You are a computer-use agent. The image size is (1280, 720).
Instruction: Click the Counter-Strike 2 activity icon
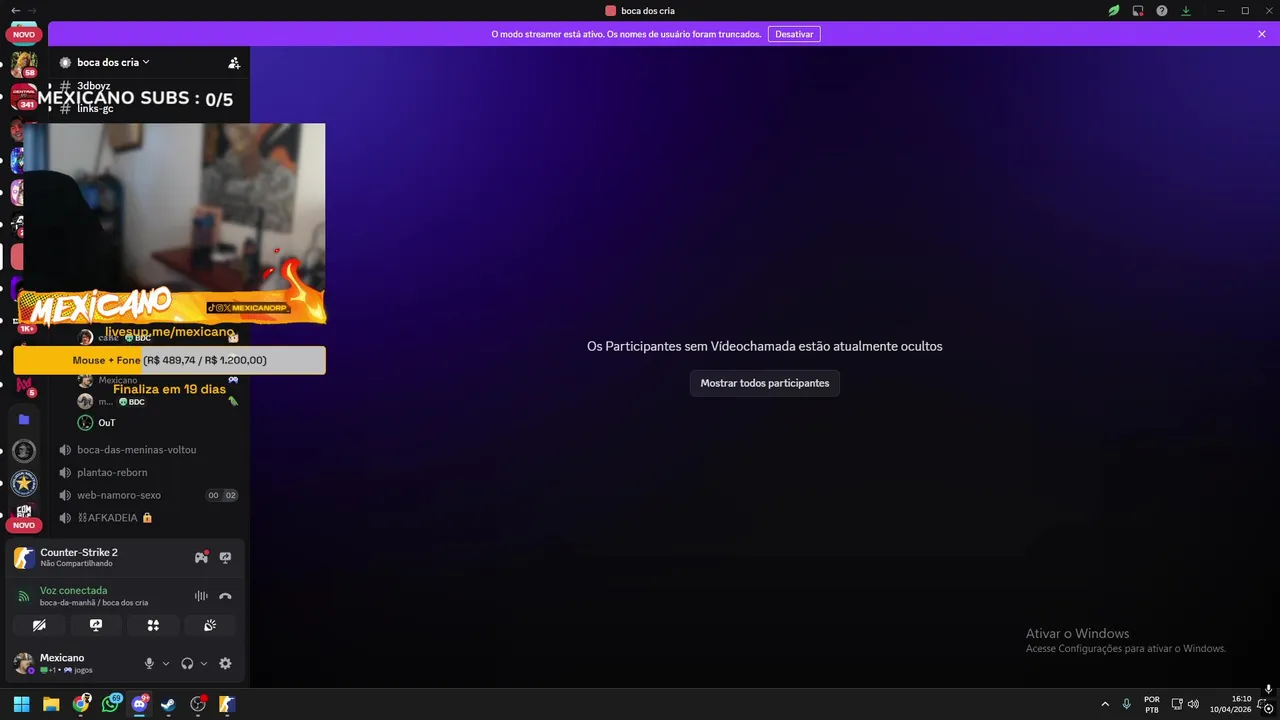[24, 558]
